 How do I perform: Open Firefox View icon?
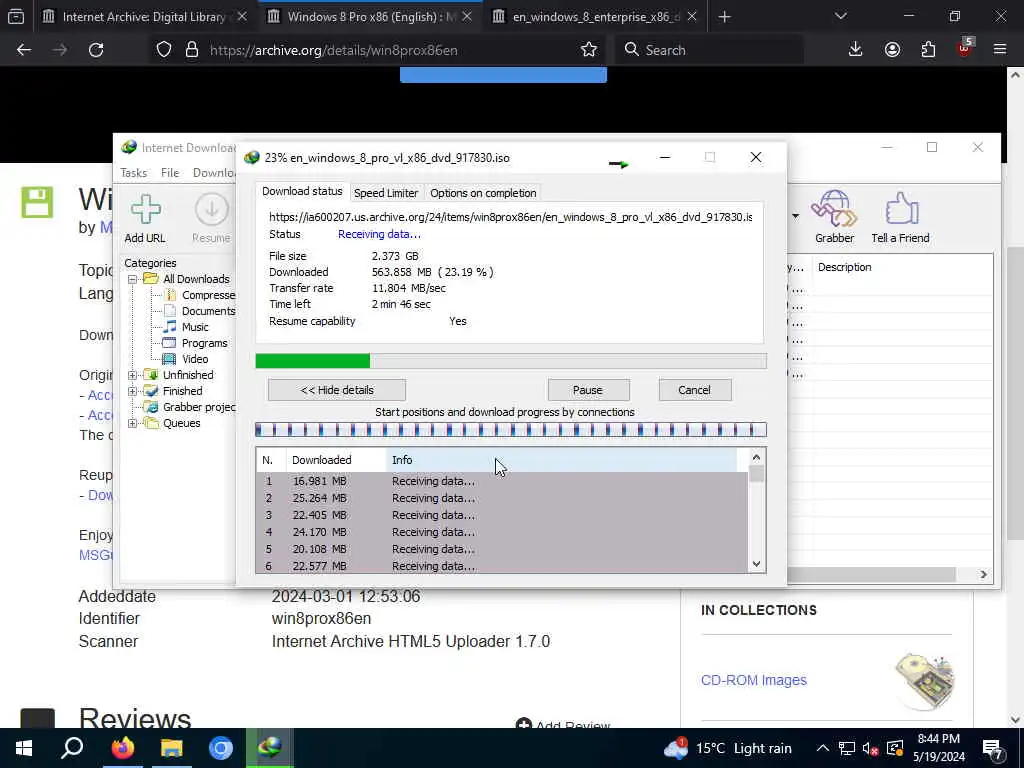pyautogui.click(x=16, y=17)
